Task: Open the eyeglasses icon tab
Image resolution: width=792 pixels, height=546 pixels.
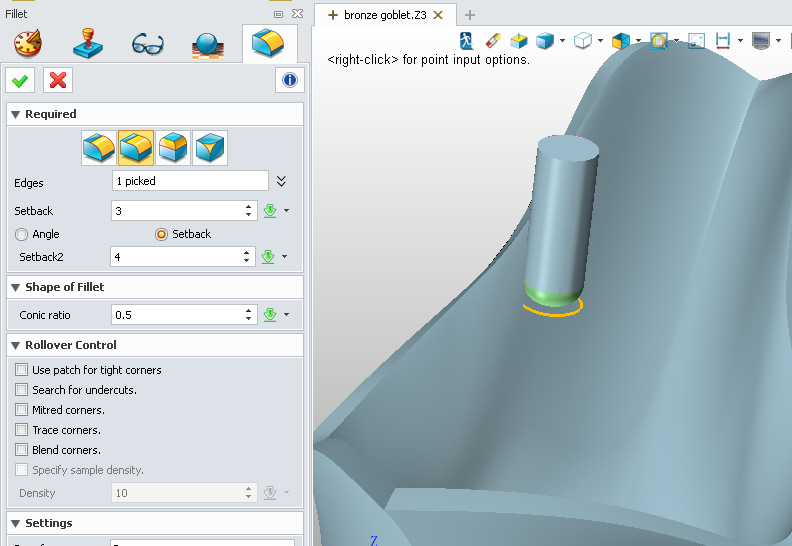Action: (x=147, y=44)
